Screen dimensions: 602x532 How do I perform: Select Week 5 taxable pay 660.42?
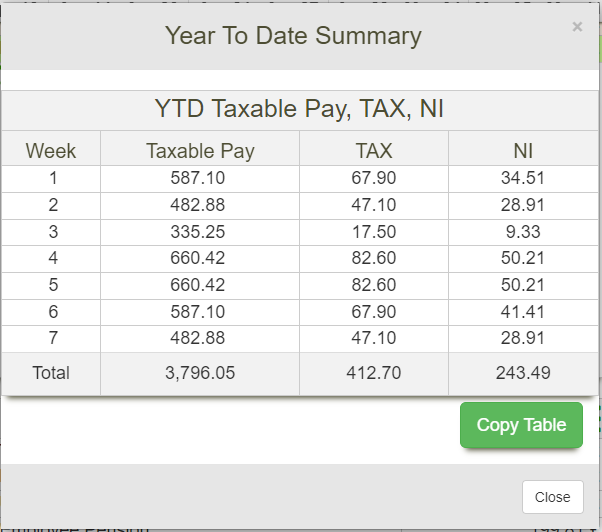tap(200, 286)
